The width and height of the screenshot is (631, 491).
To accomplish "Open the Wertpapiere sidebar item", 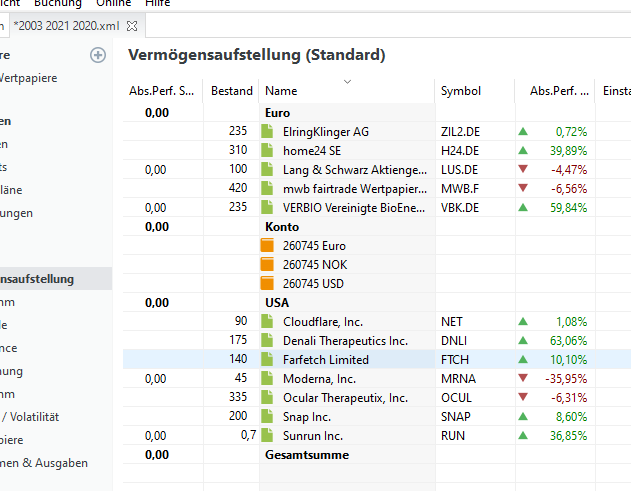I will [x=29, y=78].
